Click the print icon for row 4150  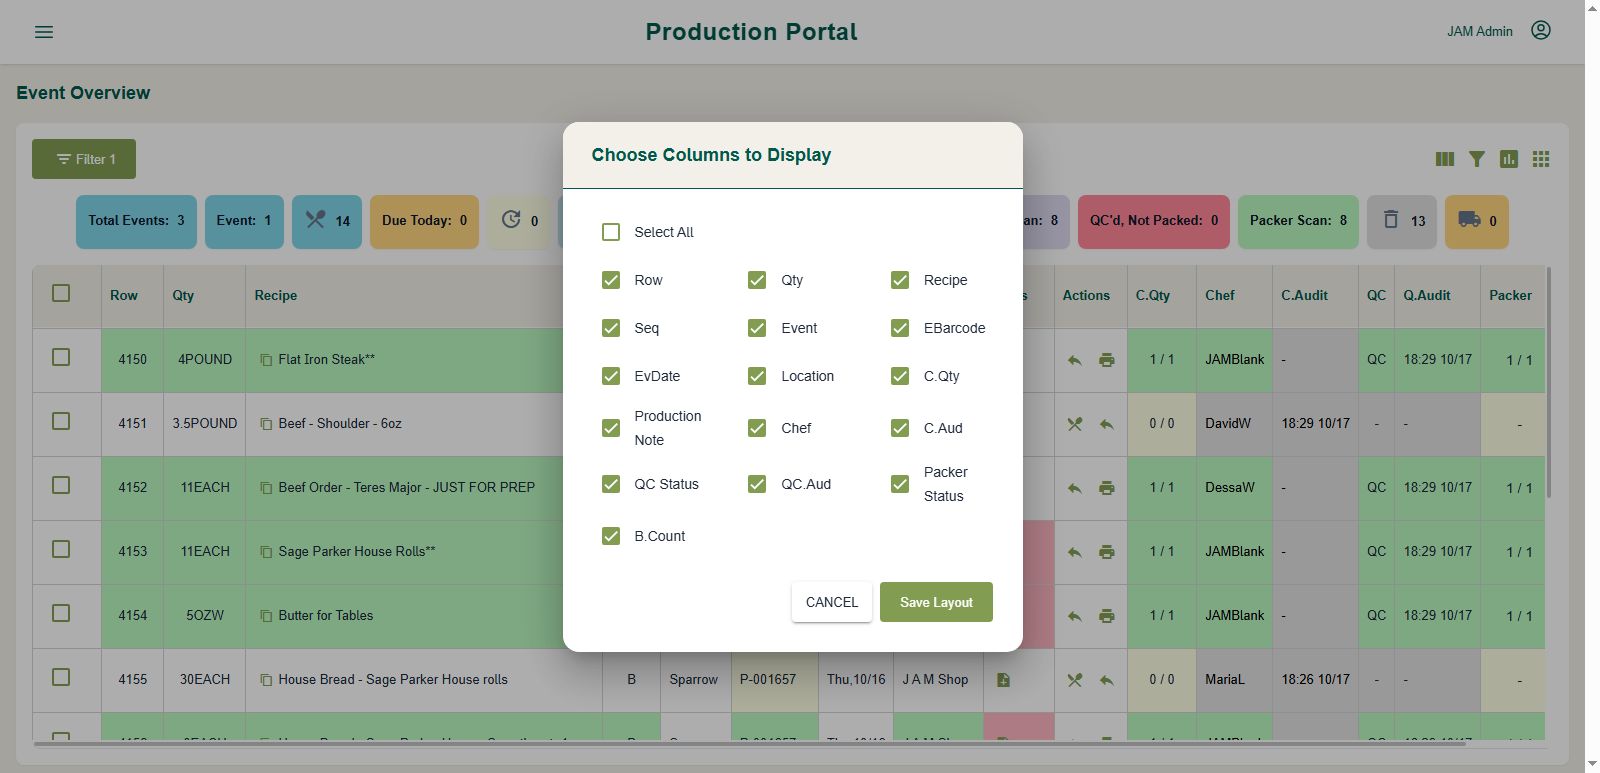coord(1107,360)
